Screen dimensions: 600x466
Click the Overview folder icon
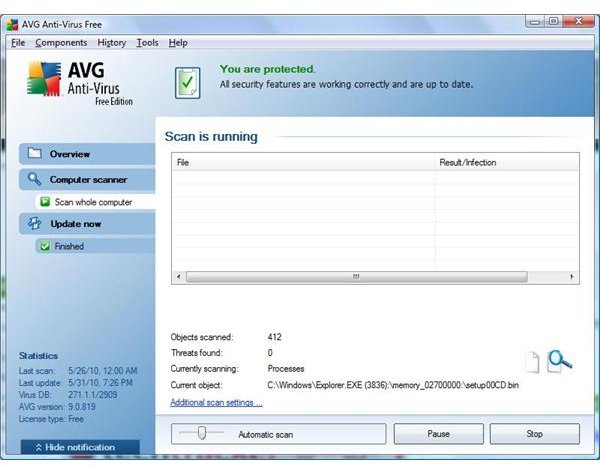tap(34, 153)
